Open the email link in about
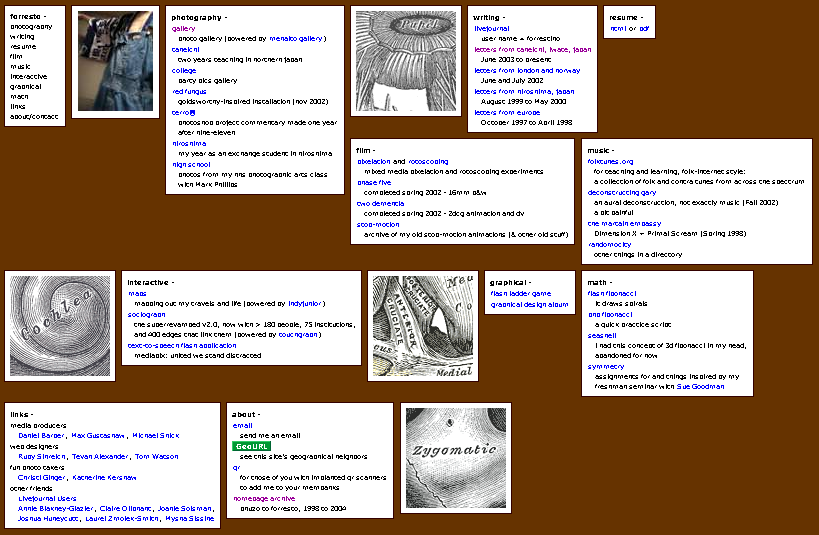819x535 pixels. tap(242, 426)
